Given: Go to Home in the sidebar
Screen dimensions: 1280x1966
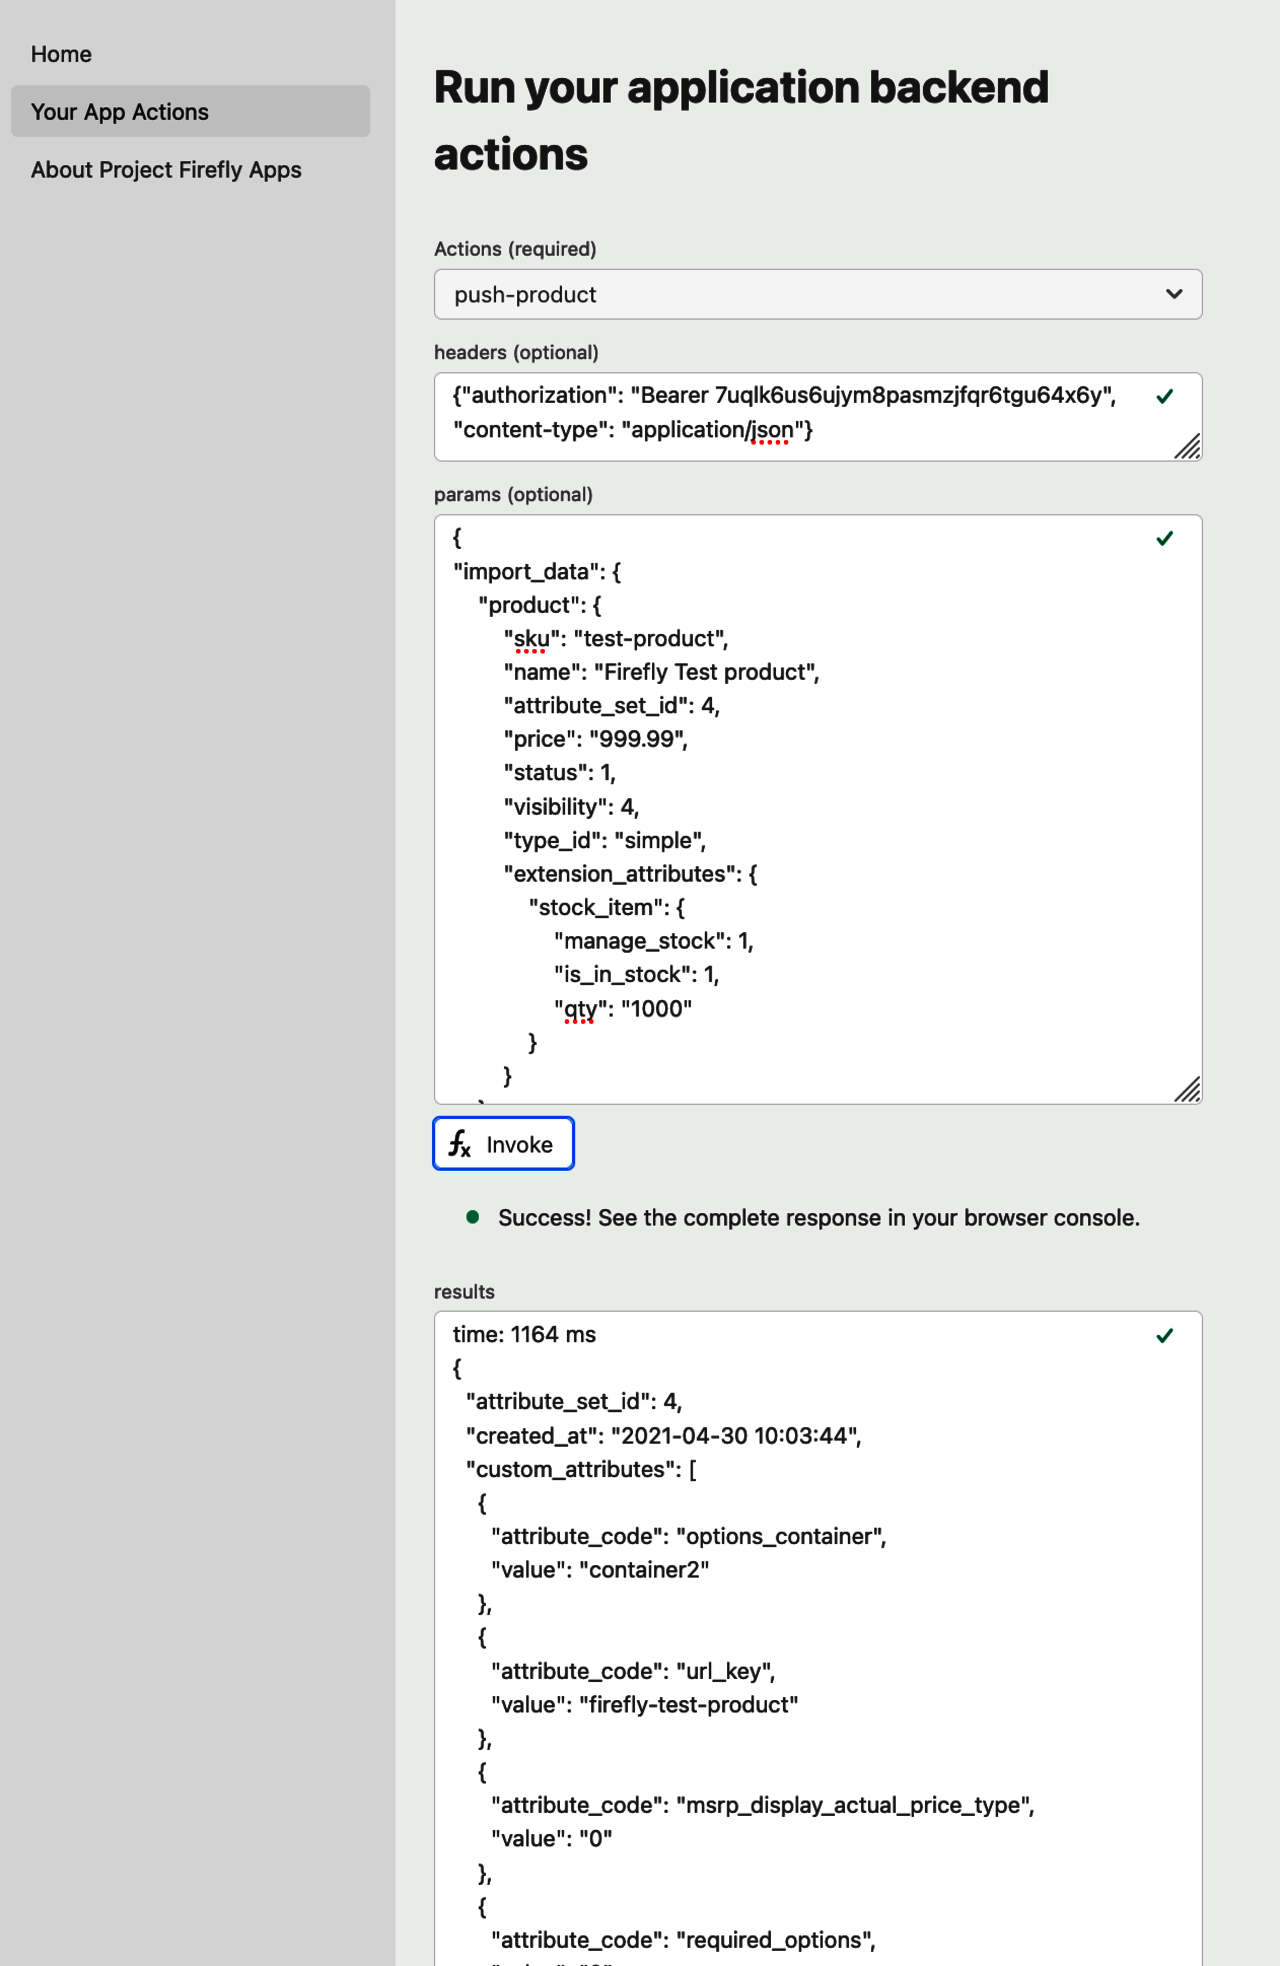Looking at the screenshot, I should (x=61, y=54).
